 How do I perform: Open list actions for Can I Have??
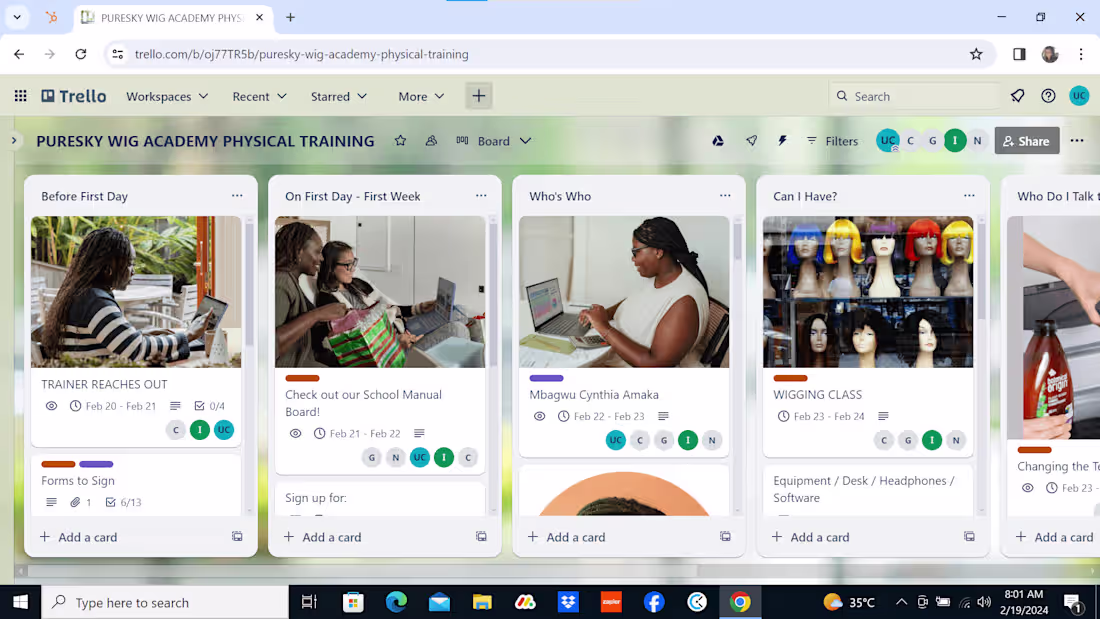[969, 196]
